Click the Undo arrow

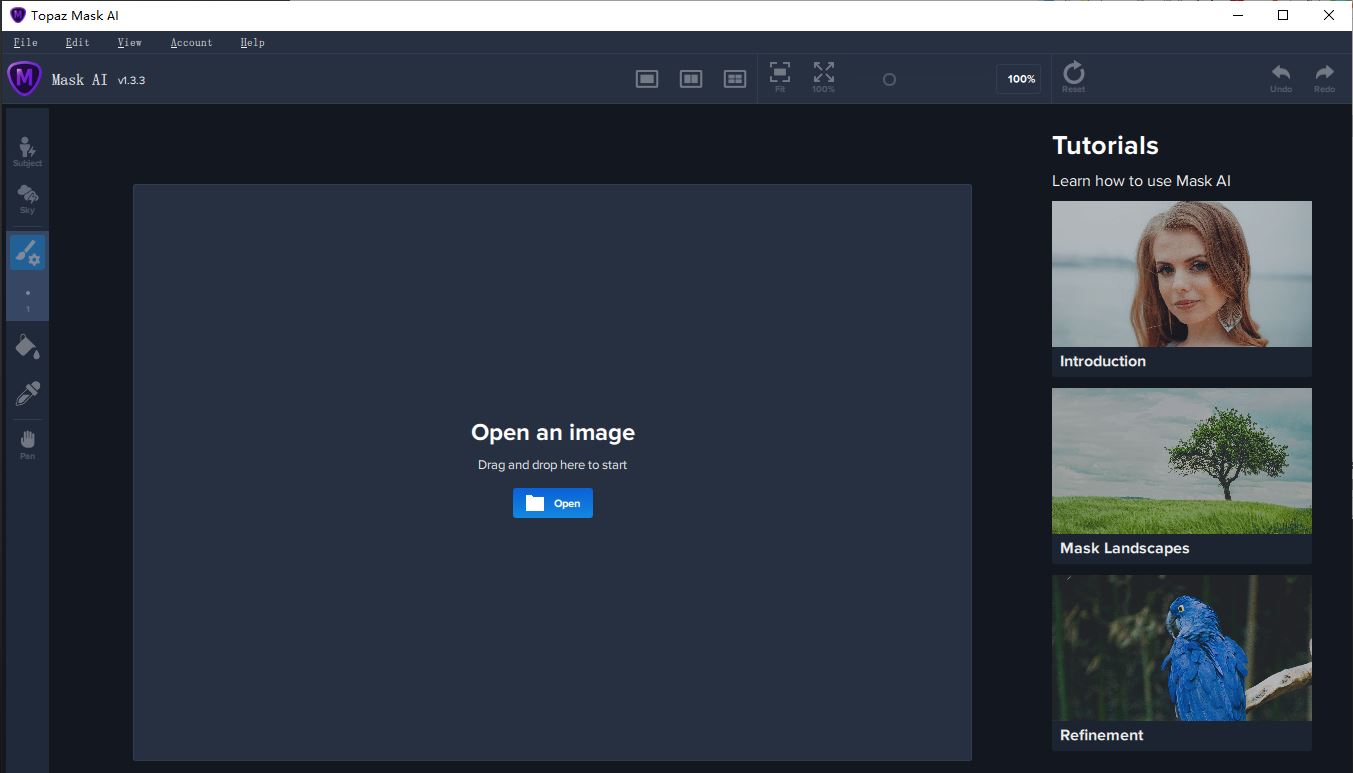[1280, 77]
